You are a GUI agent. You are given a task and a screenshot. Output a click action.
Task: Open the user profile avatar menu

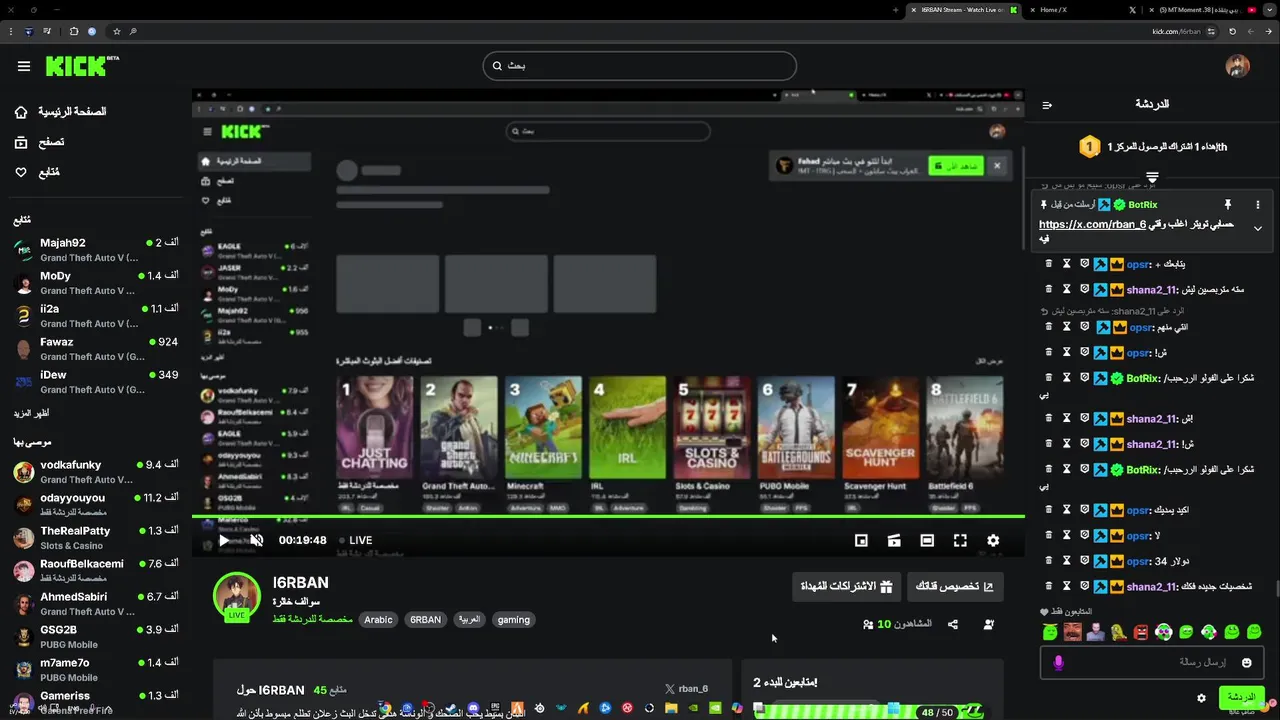coord(1238,66)
